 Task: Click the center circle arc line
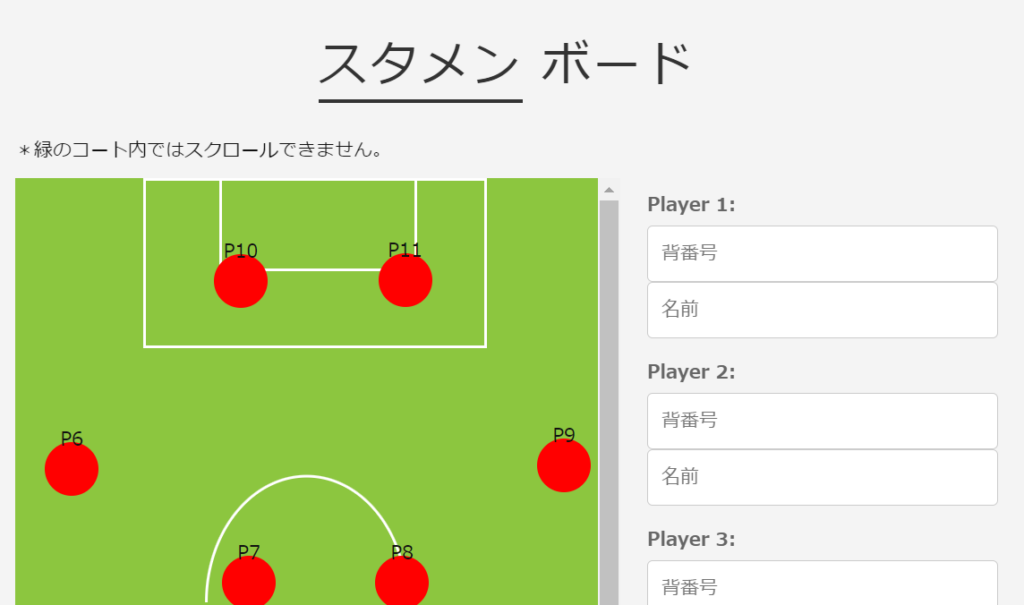click(x=305, y=477)
